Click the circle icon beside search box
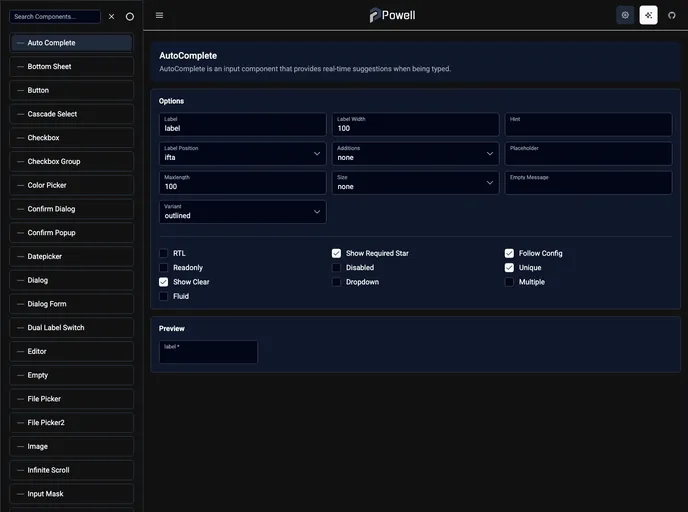 point(130,17)
